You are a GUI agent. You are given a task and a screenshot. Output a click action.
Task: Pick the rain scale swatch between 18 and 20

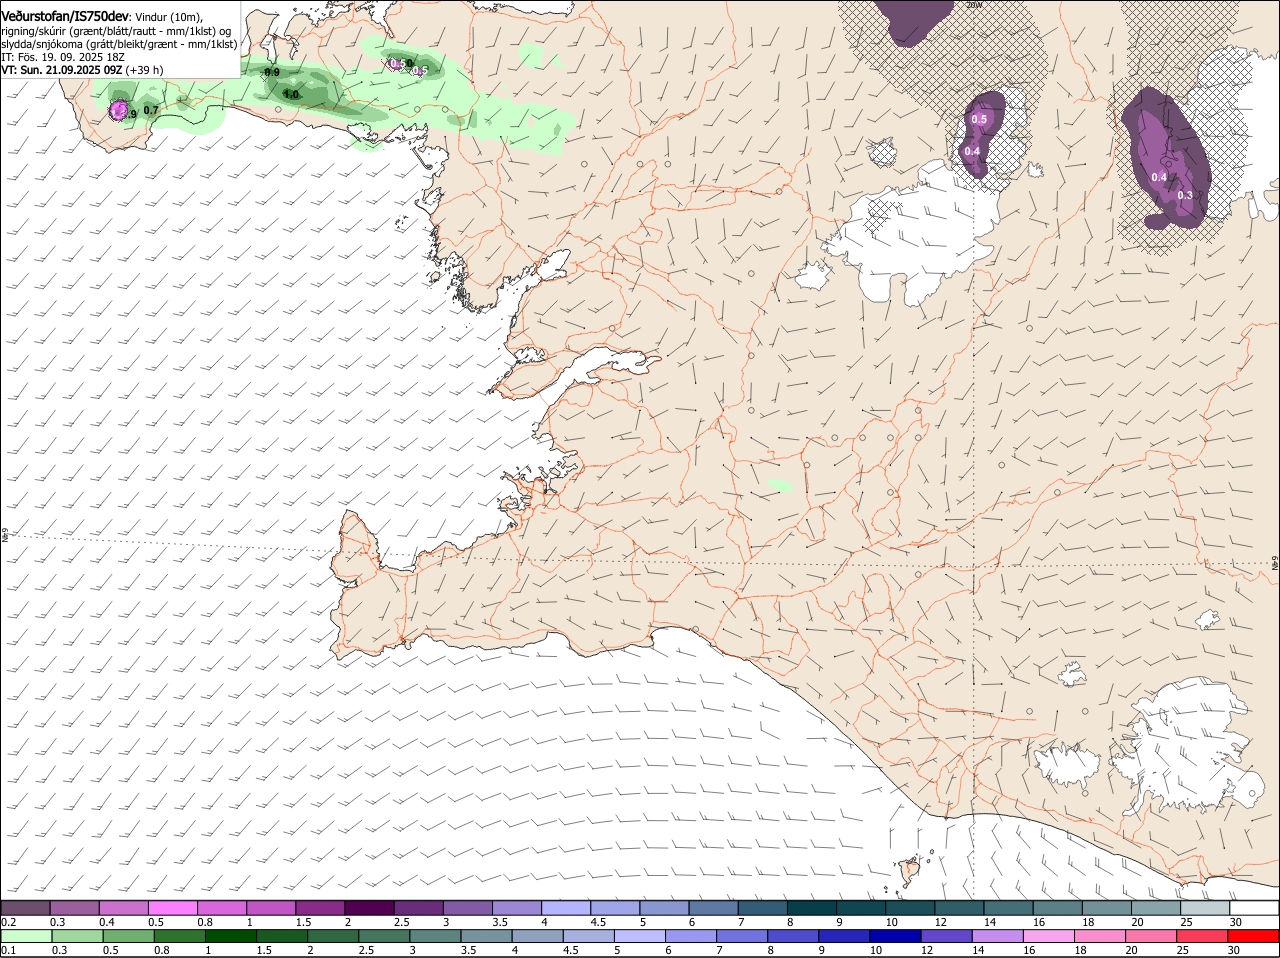point(1101,936)
